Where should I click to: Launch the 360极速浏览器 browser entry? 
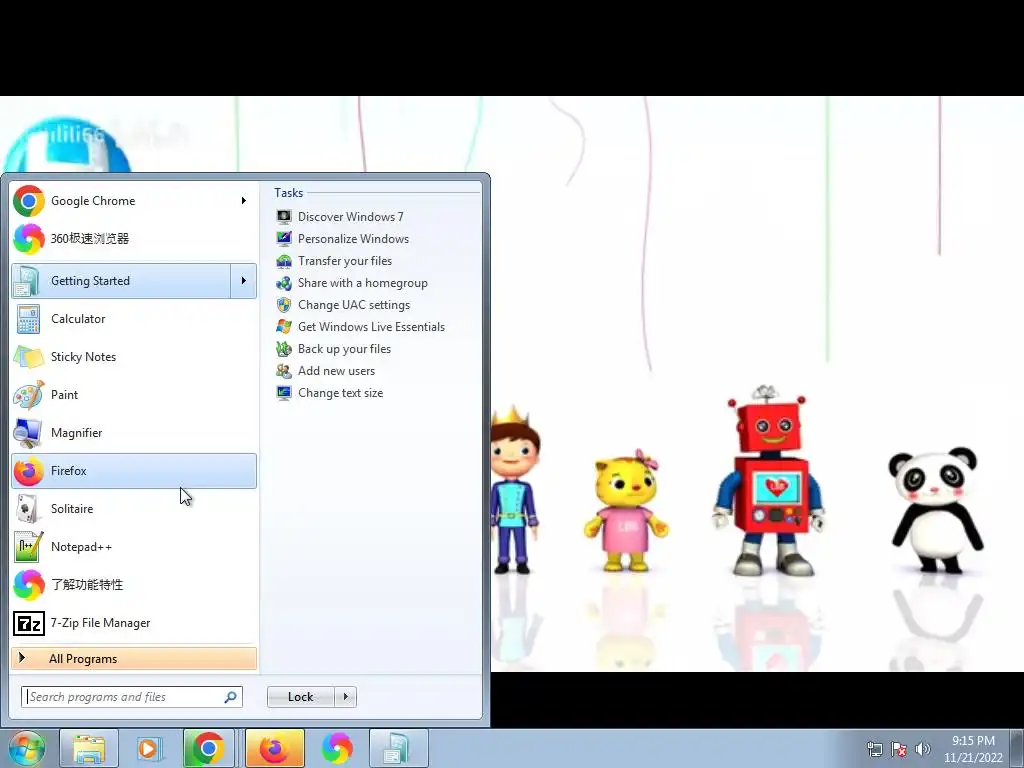pyautogui.click(x=134, y=238)
